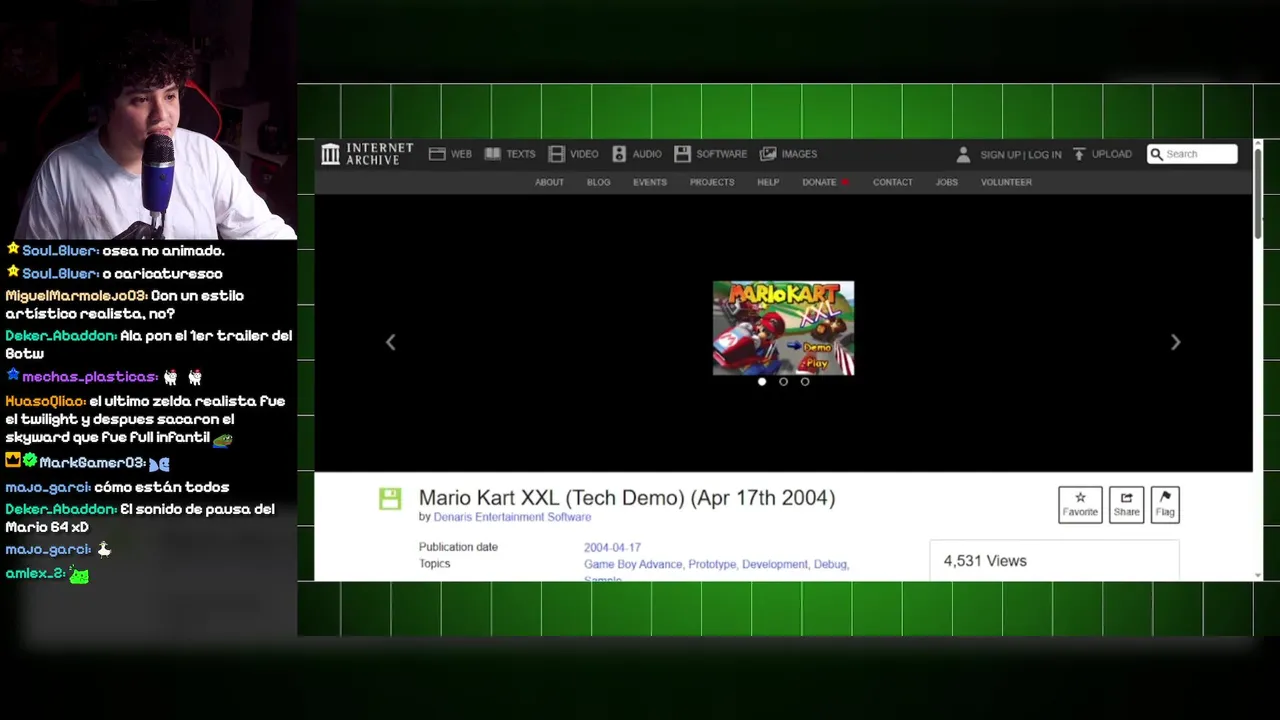
Task: Open the Development topic link
Action: pos(775,564)
